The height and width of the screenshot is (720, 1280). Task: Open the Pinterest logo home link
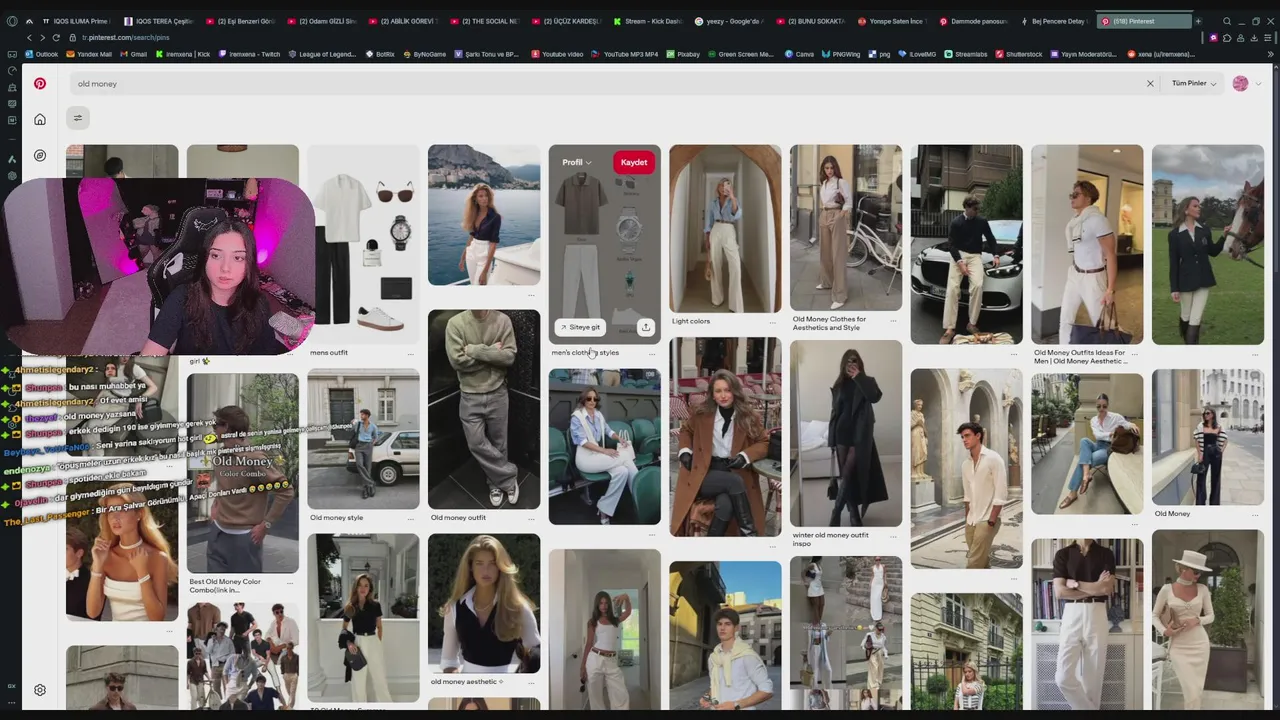40,84
